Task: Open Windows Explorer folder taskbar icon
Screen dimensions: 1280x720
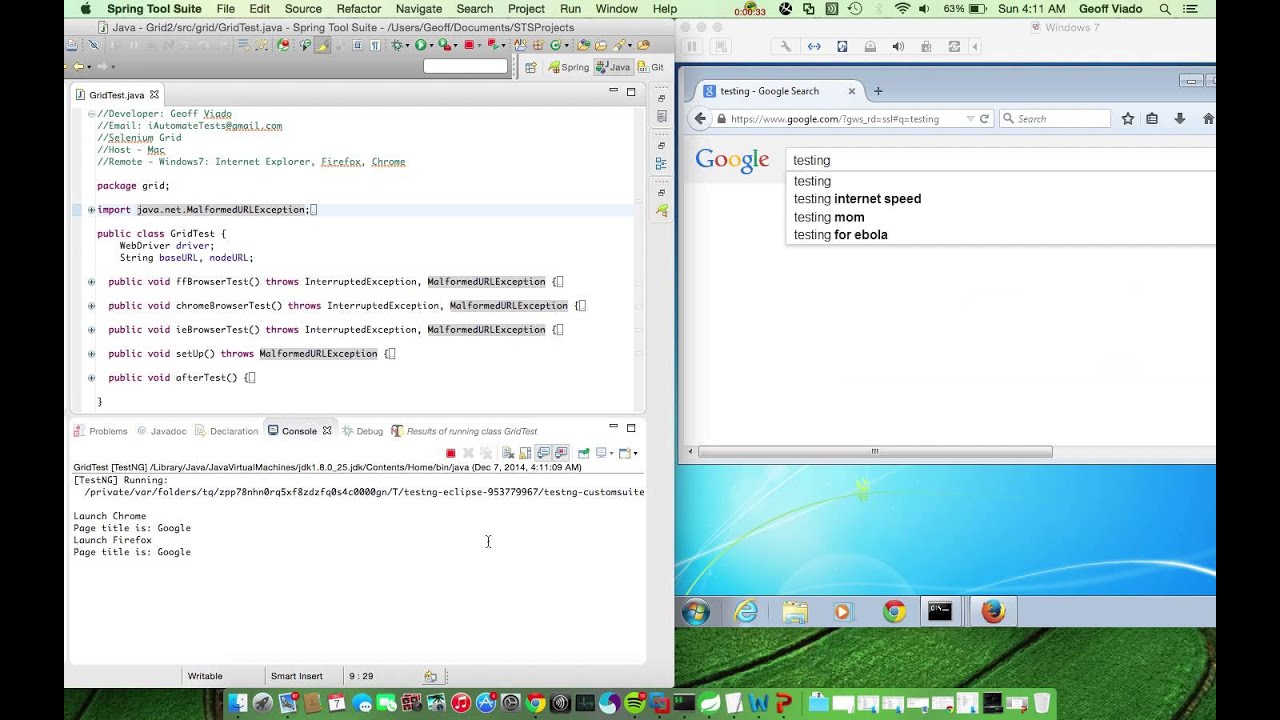Action: pyautogui.click(x=795, y=611)
